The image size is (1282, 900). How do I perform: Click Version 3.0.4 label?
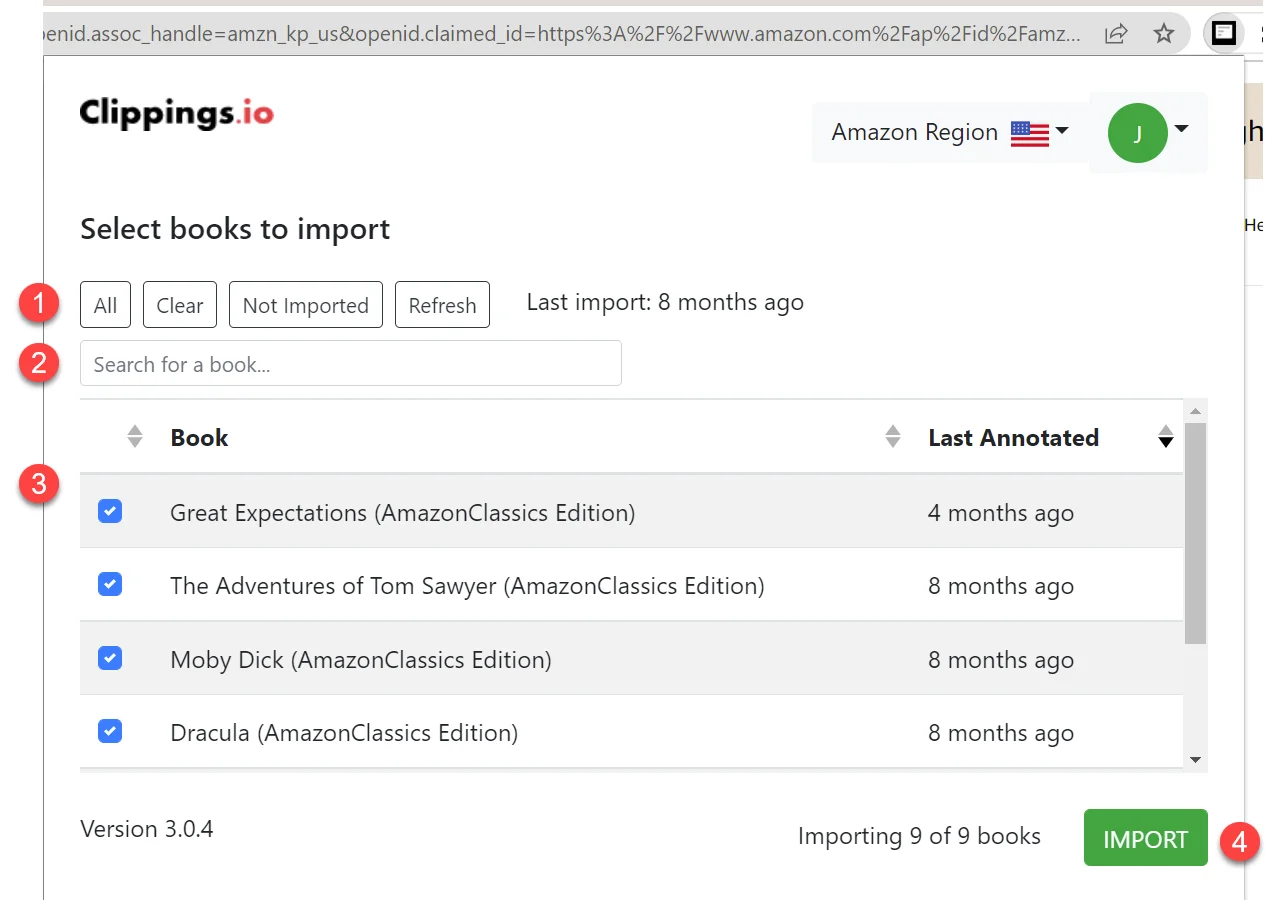(x=147, y=829)
